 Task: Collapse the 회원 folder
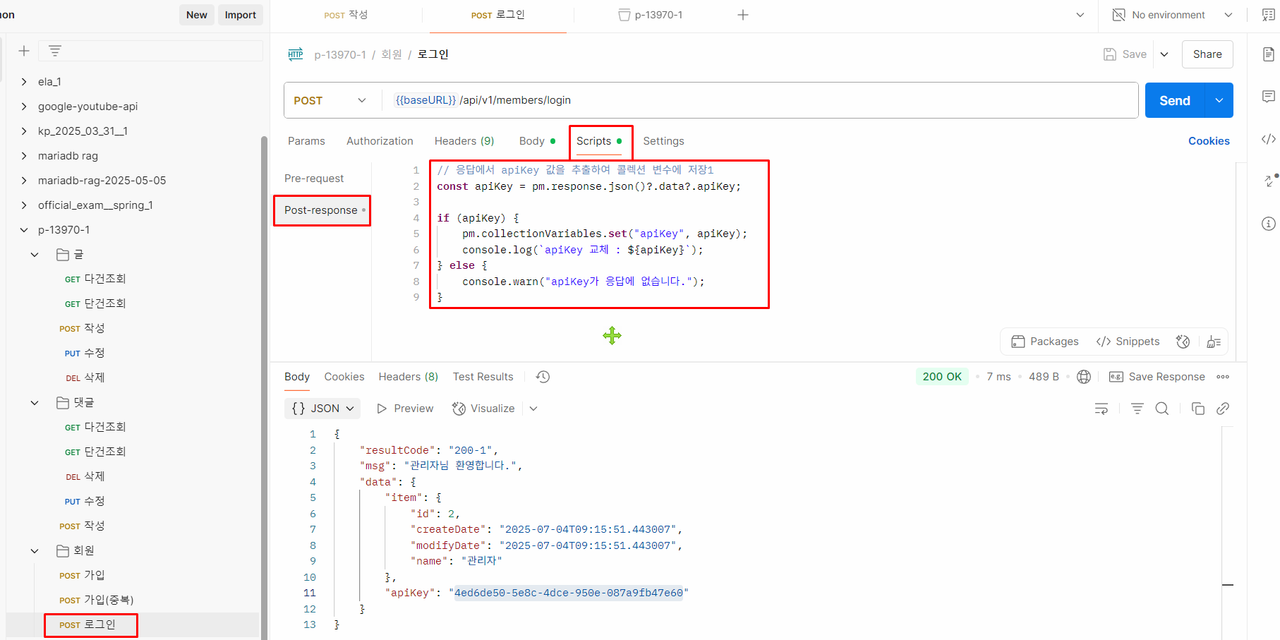pos(35,550)
